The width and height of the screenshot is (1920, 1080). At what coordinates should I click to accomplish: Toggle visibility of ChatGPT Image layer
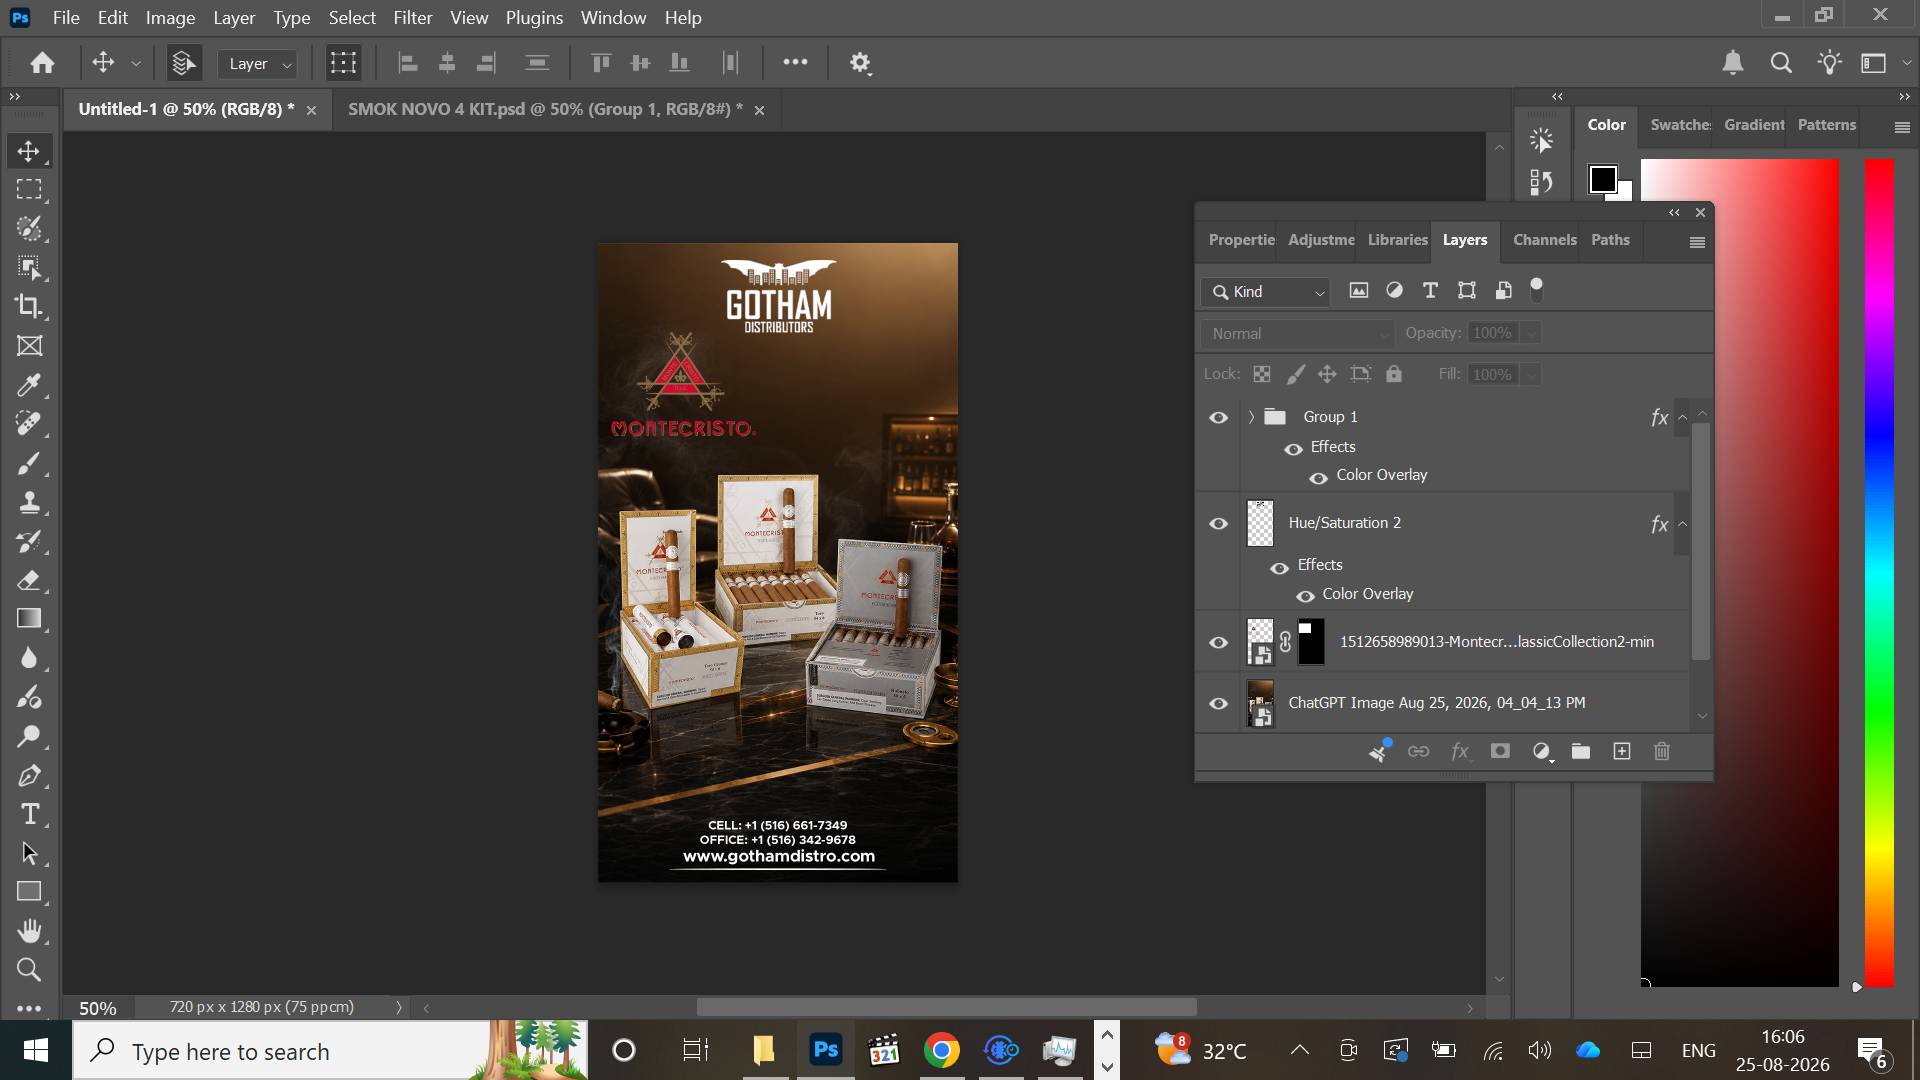pyautogui.click(x=1218, y=703)
